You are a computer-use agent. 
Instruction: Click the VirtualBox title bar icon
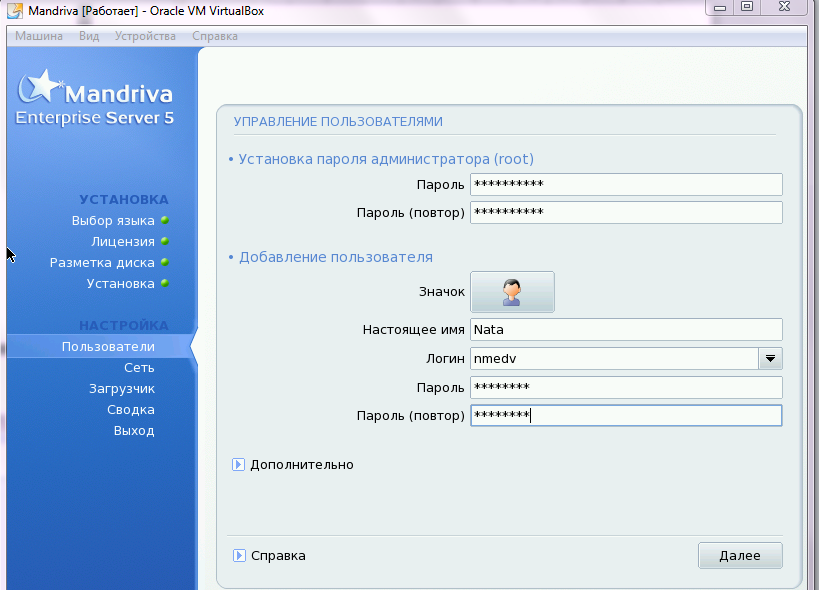pos(15,11)
